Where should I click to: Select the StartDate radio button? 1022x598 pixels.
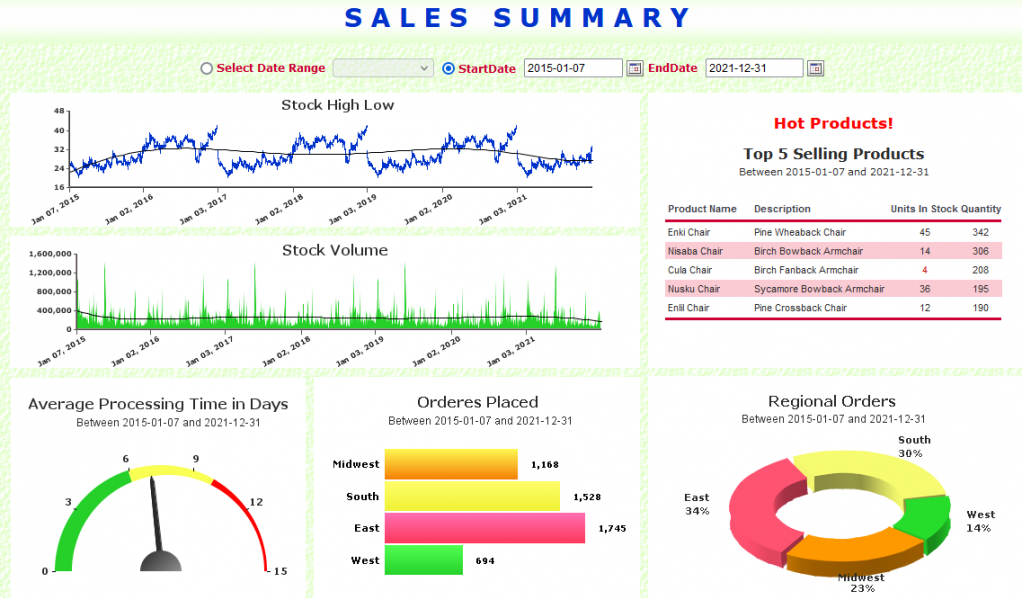[448, 69]
